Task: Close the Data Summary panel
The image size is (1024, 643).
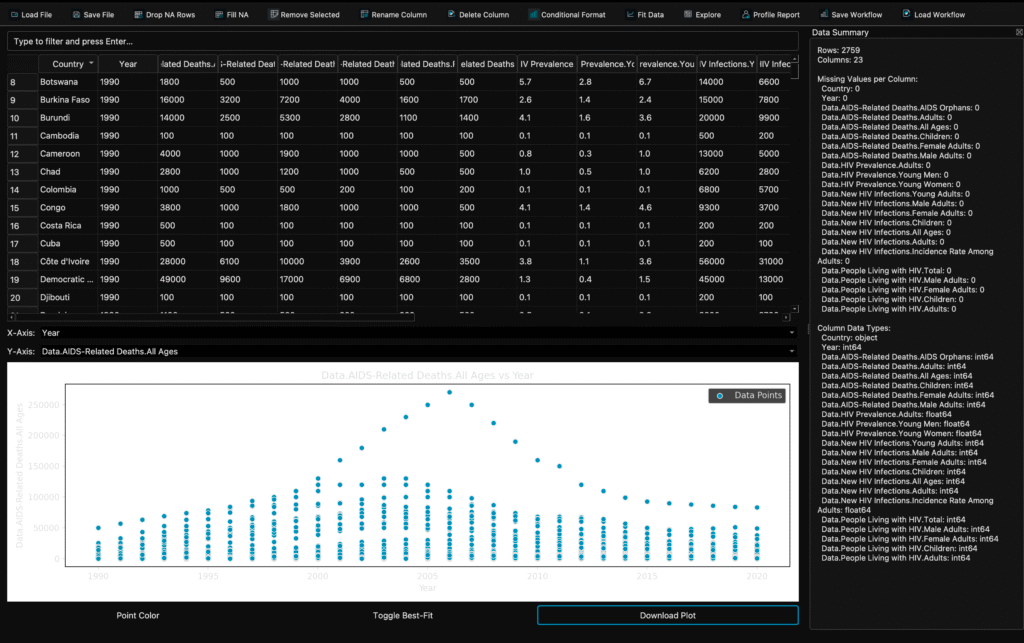Action: [1018, 33]
